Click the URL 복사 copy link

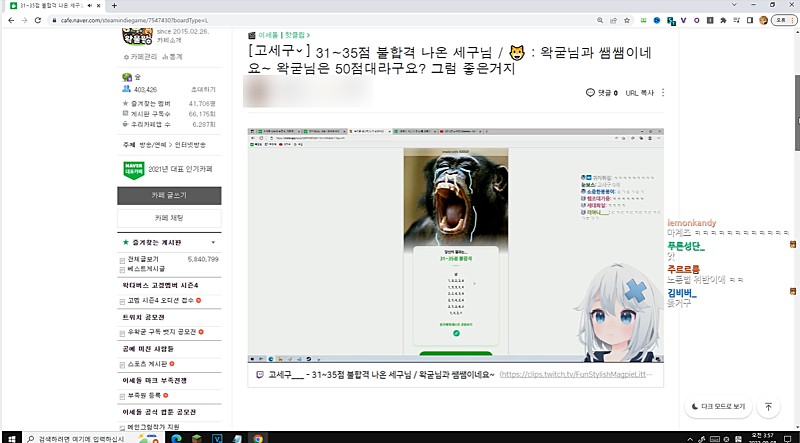639,93
